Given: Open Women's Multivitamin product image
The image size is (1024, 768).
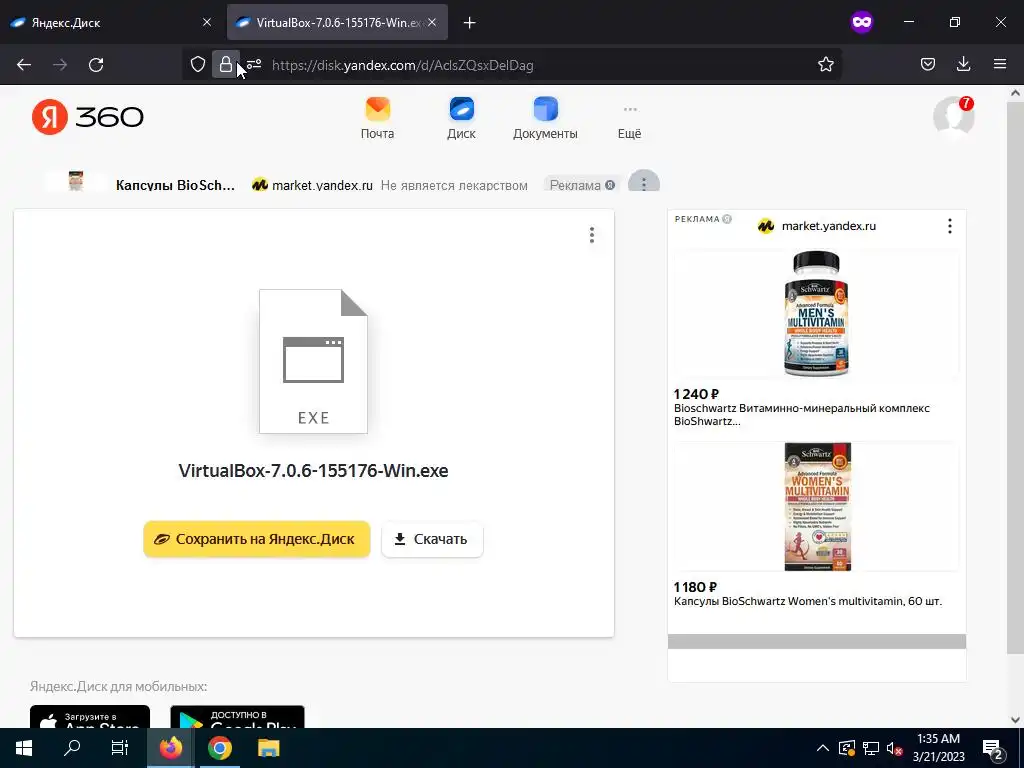Looking at the screenshot, I should [816, 507].
